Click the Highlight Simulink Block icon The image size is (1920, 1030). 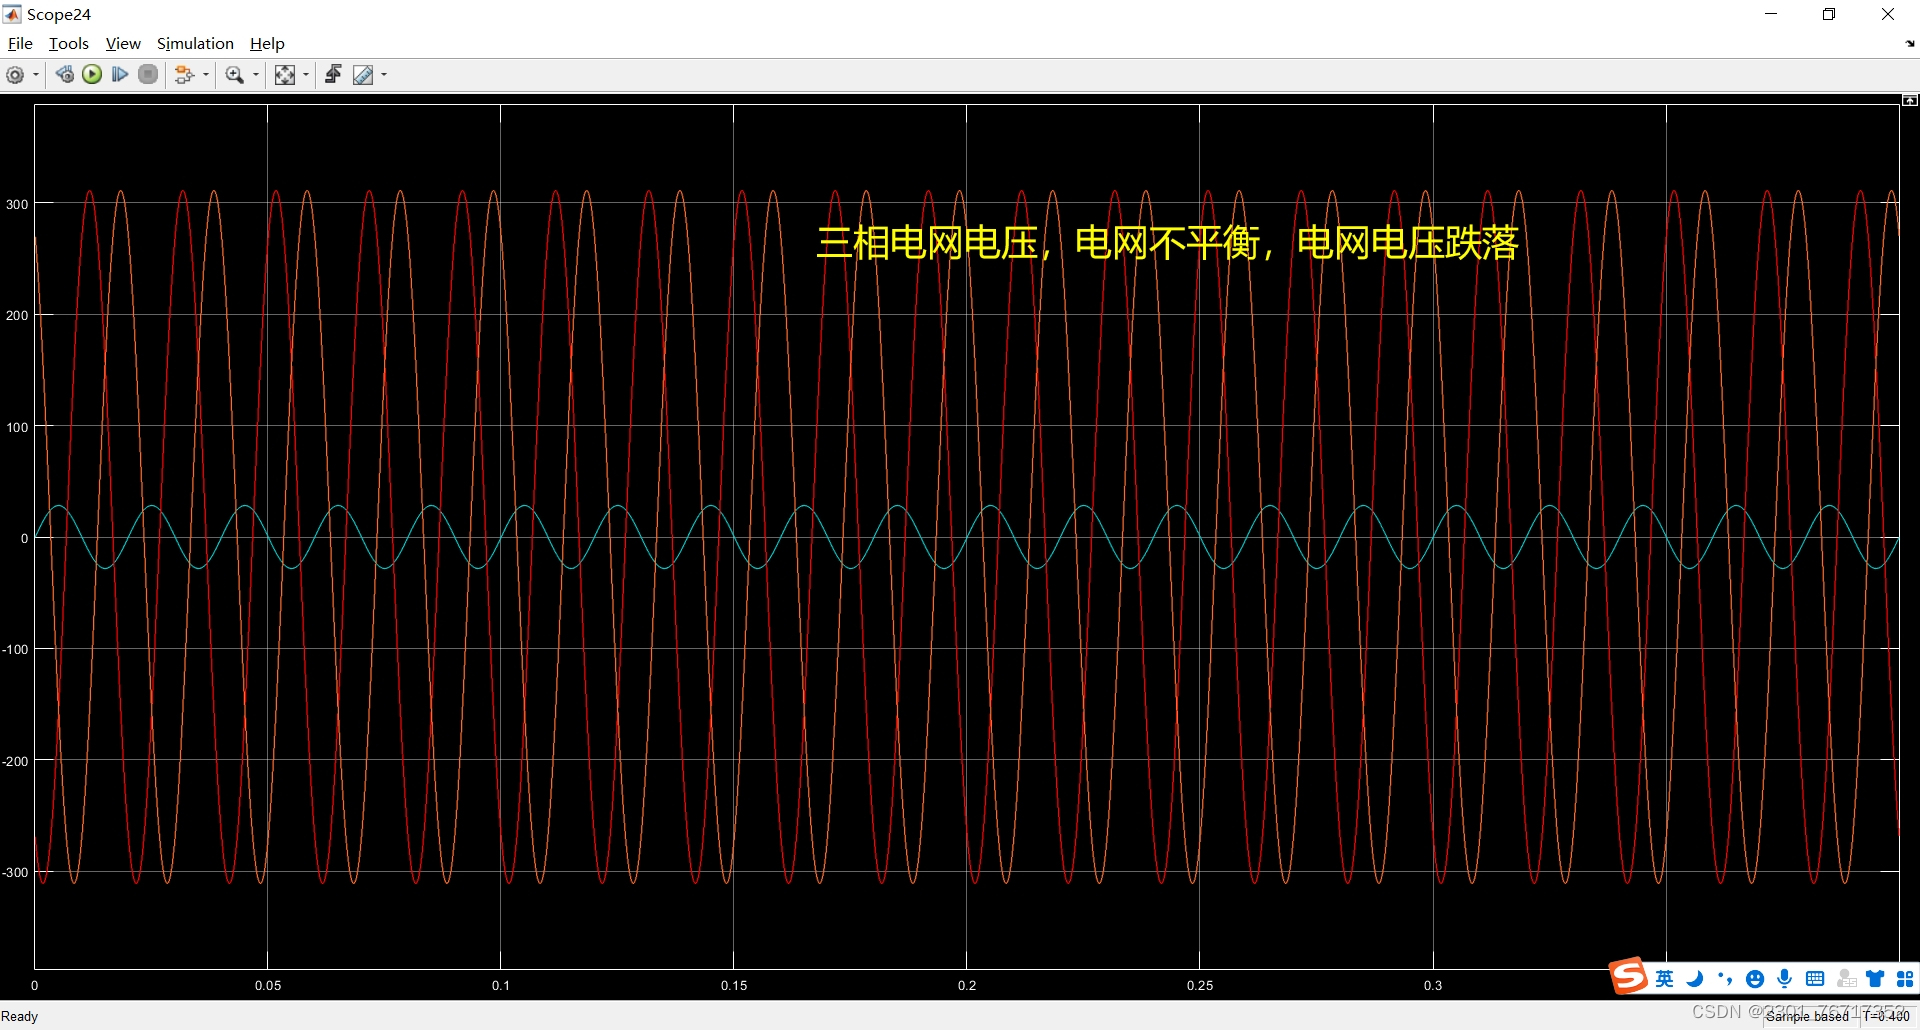(x=184, y=75)
